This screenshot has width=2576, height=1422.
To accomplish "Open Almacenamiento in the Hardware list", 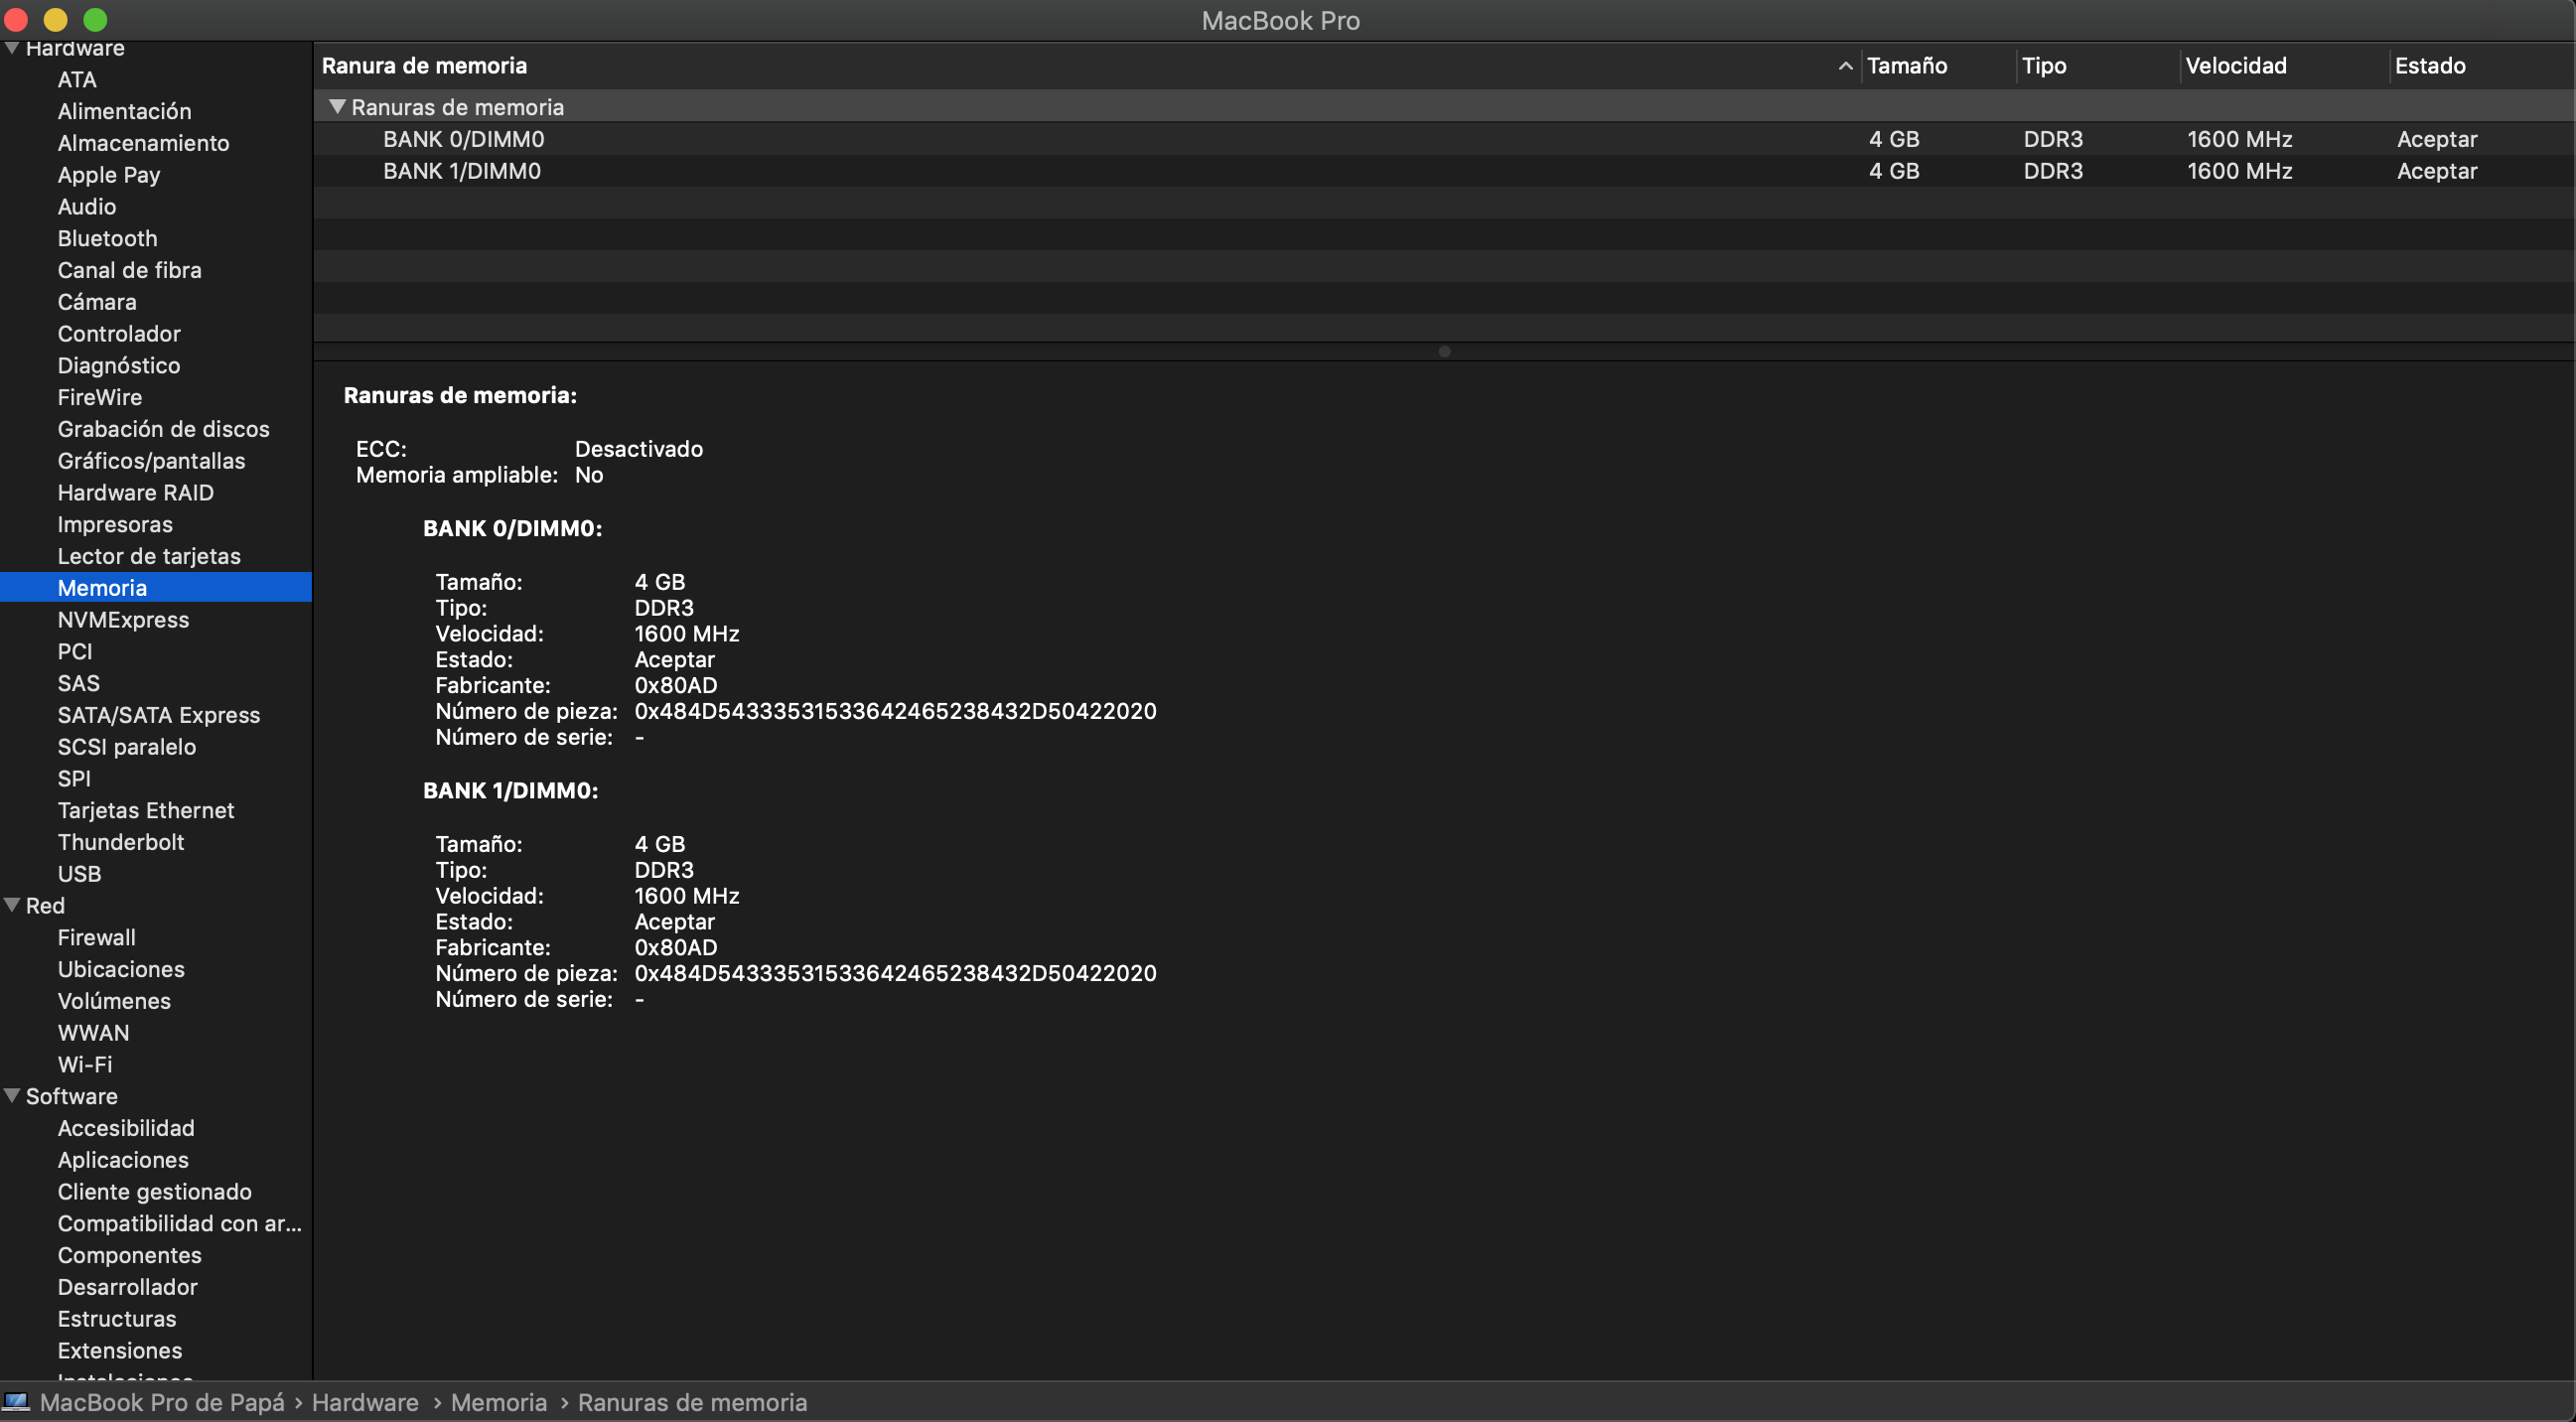I will (x=143, y=143).
